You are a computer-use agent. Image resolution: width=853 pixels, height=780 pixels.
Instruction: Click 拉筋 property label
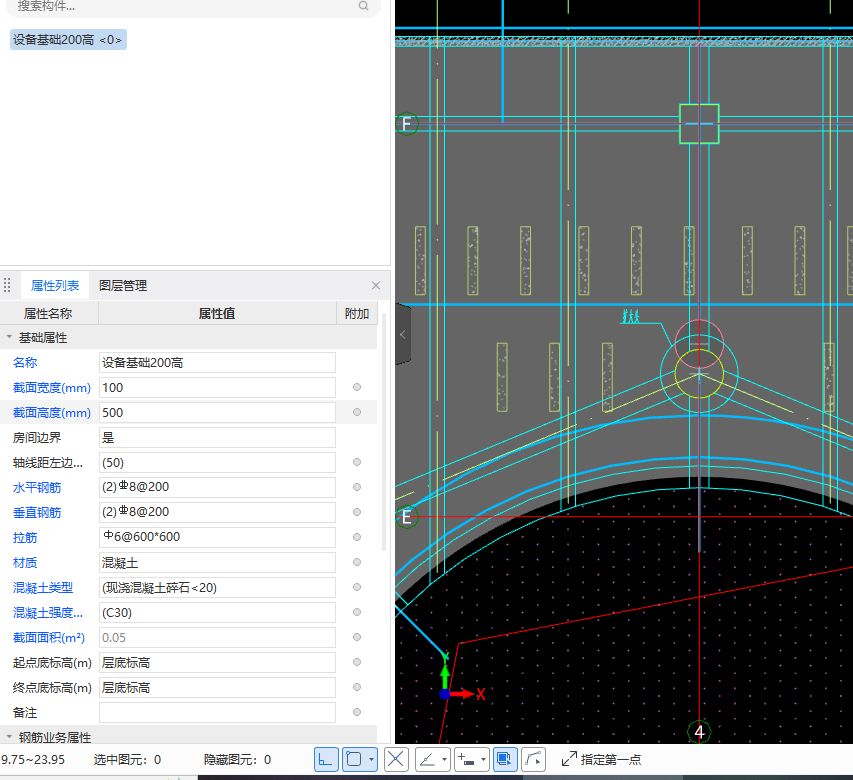[25, 538]
